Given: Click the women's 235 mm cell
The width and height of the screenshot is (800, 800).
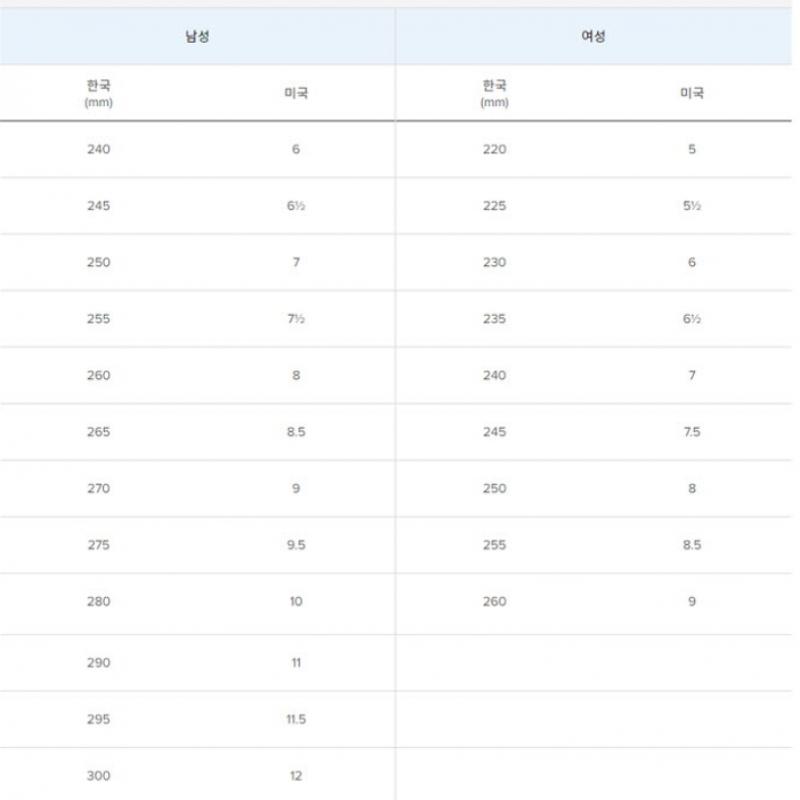Looking at the screenshot, I should tap(494, 319).
